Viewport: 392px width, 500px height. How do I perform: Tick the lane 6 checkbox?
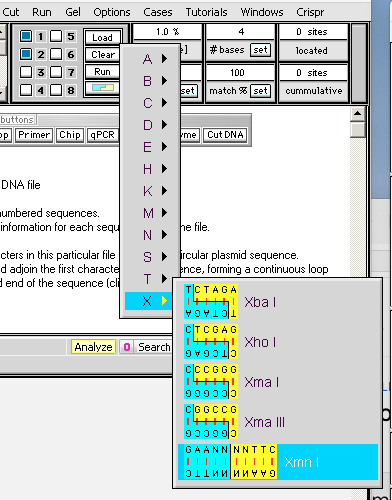tap(56, 54)
